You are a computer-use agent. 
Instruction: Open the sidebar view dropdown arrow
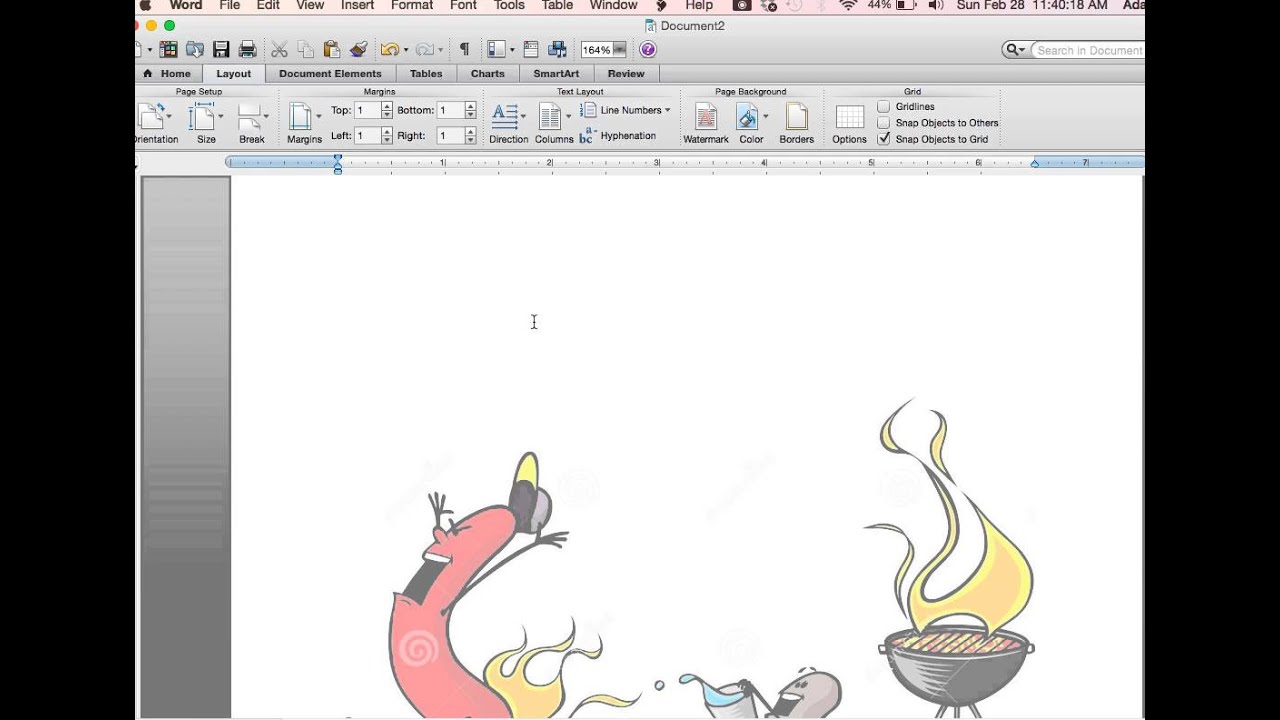coord(512,50)
